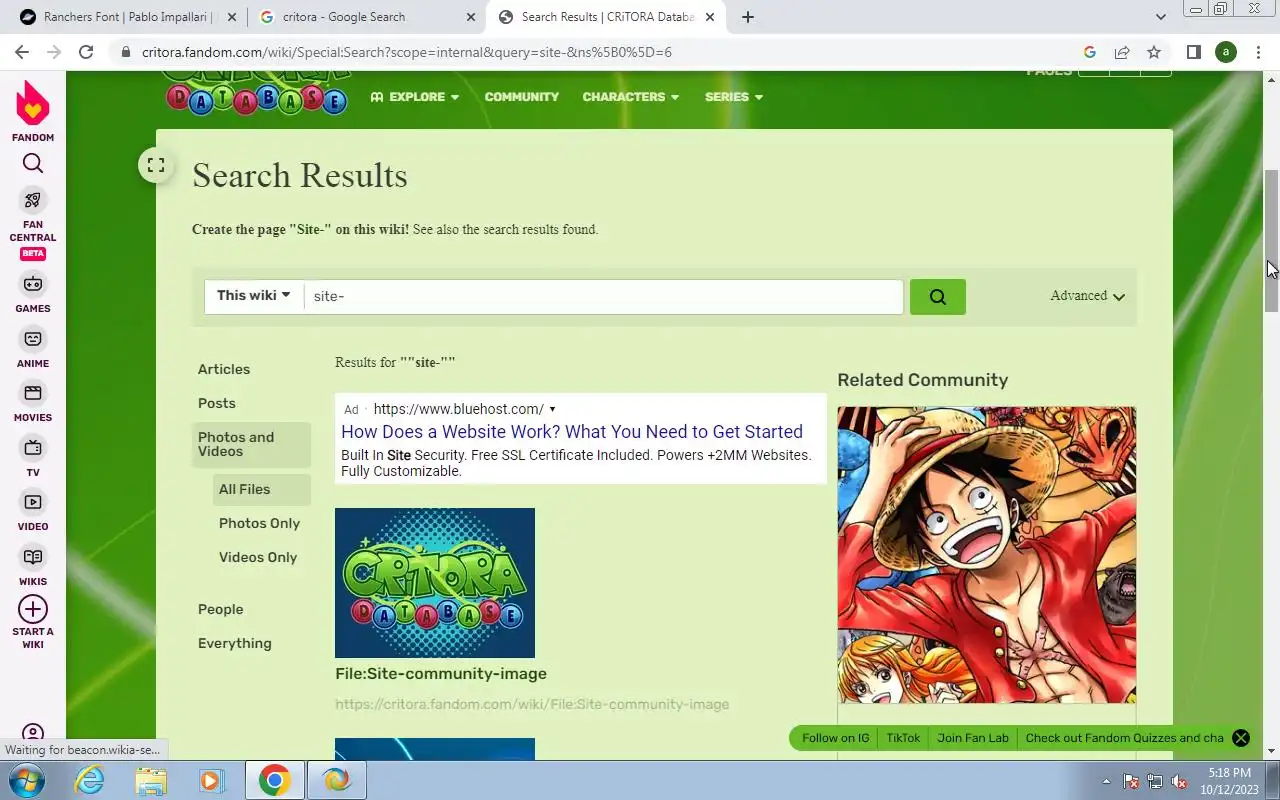Open the File:Site-community-image link
Image resolution: width=1280 pixels, height=800 pixels.
[x=441, y=674]
